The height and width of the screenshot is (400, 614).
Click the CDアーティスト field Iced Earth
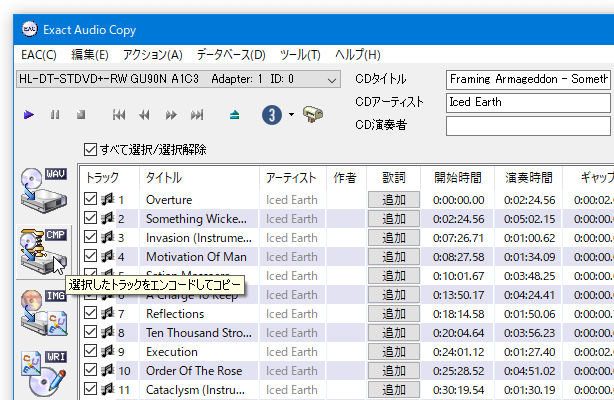point(528,103)
